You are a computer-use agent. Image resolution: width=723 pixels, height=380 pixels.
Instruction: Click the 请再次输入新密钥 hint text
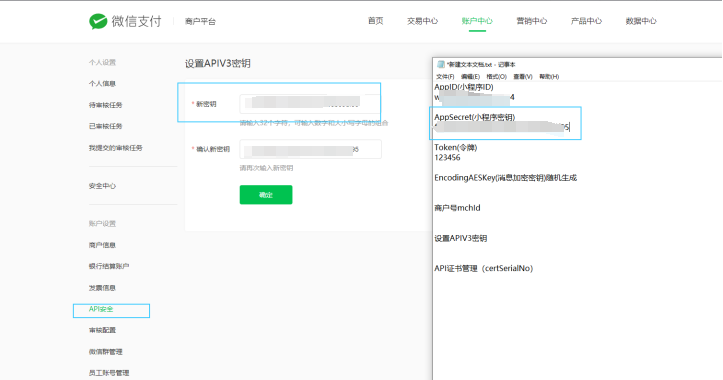(267, 168)
